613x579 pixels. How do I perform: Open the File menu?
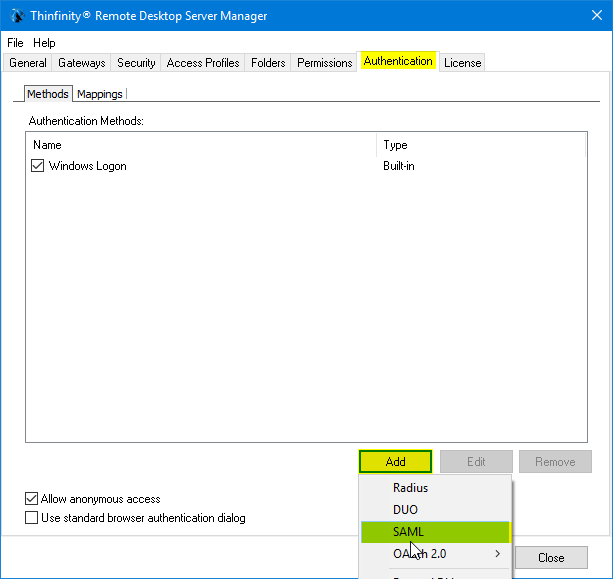[x=15, y=43]
